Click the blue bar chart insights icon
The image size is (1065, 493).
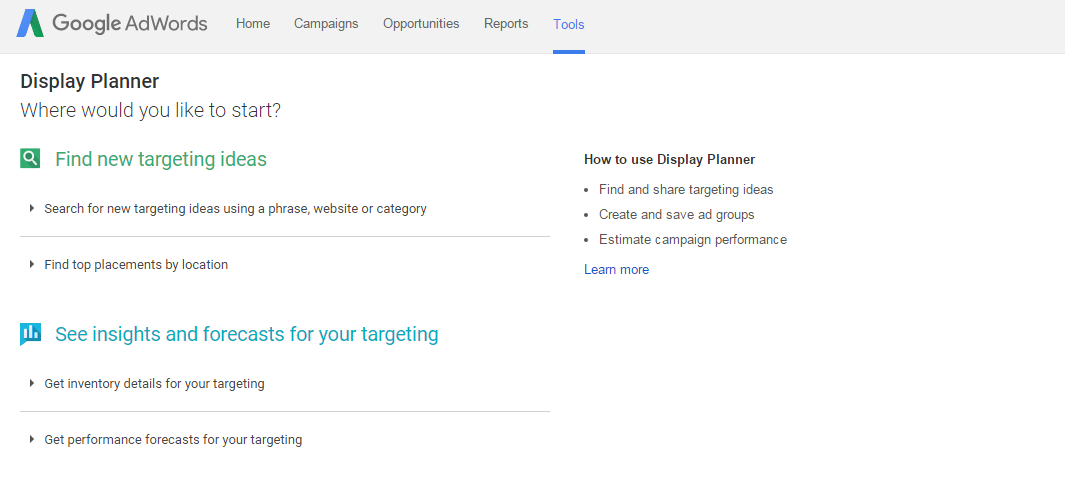click(x=31, y=334)
